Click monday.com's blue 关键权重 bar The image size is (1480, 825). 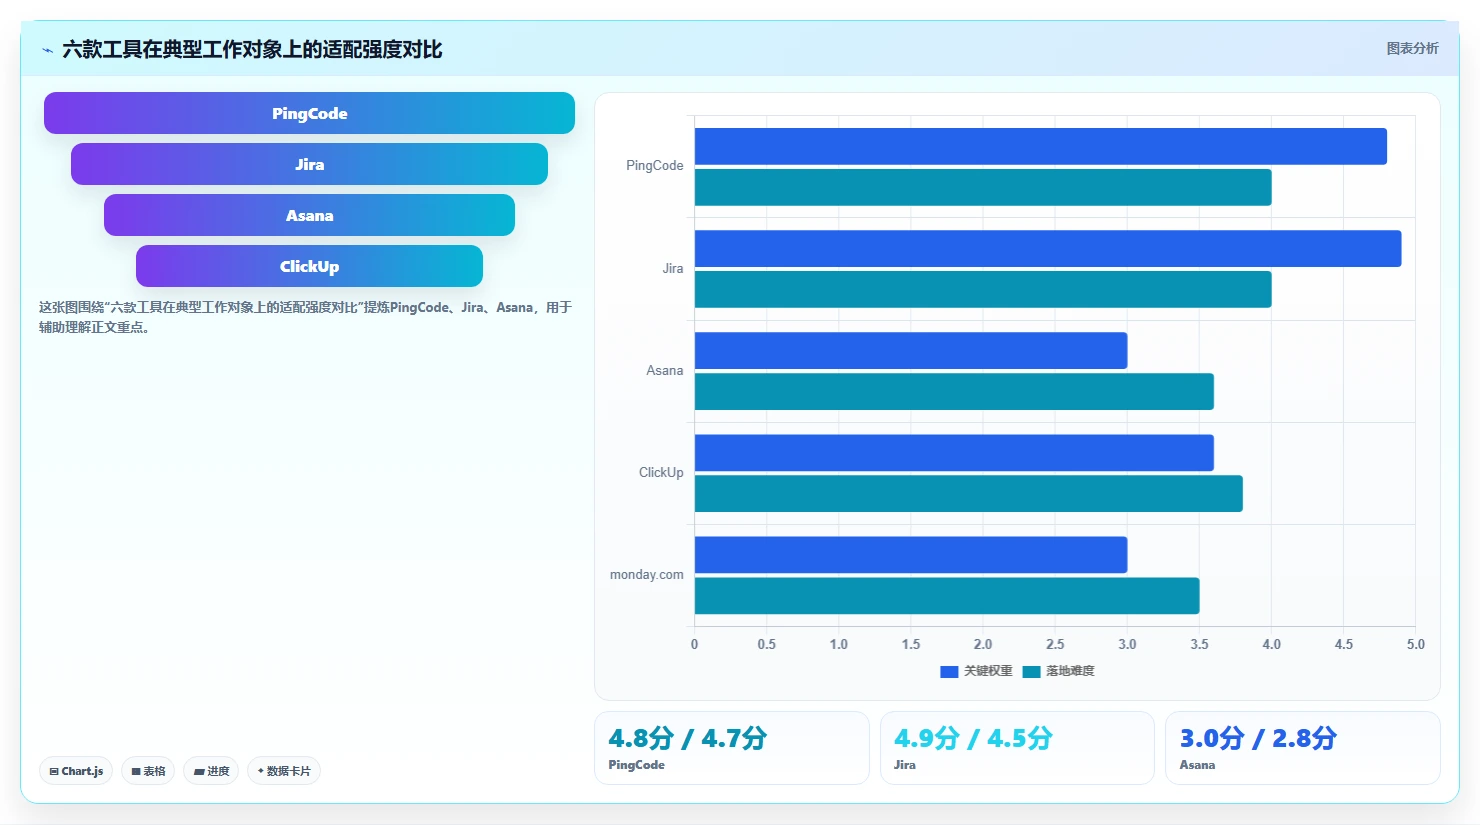pyautogui.click(x=911, y=555)
